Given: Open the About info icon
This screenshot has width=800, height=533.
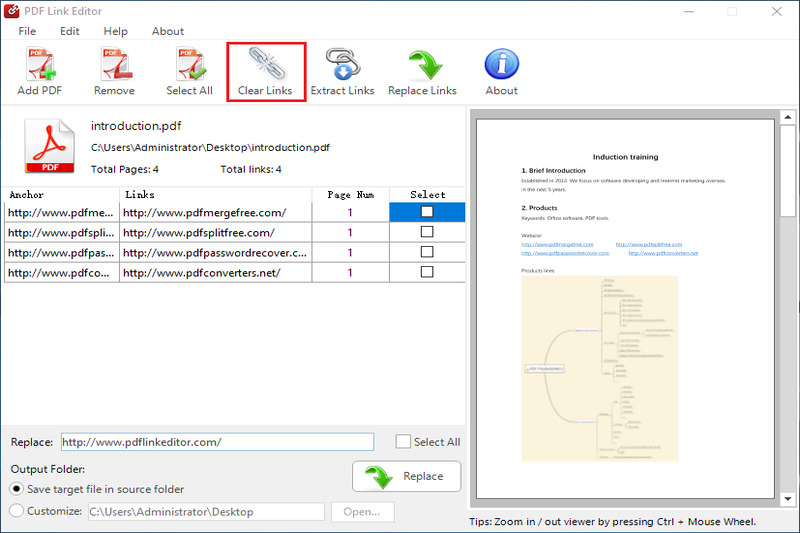Looking at the screenshot, I should (x=501, y=67).
